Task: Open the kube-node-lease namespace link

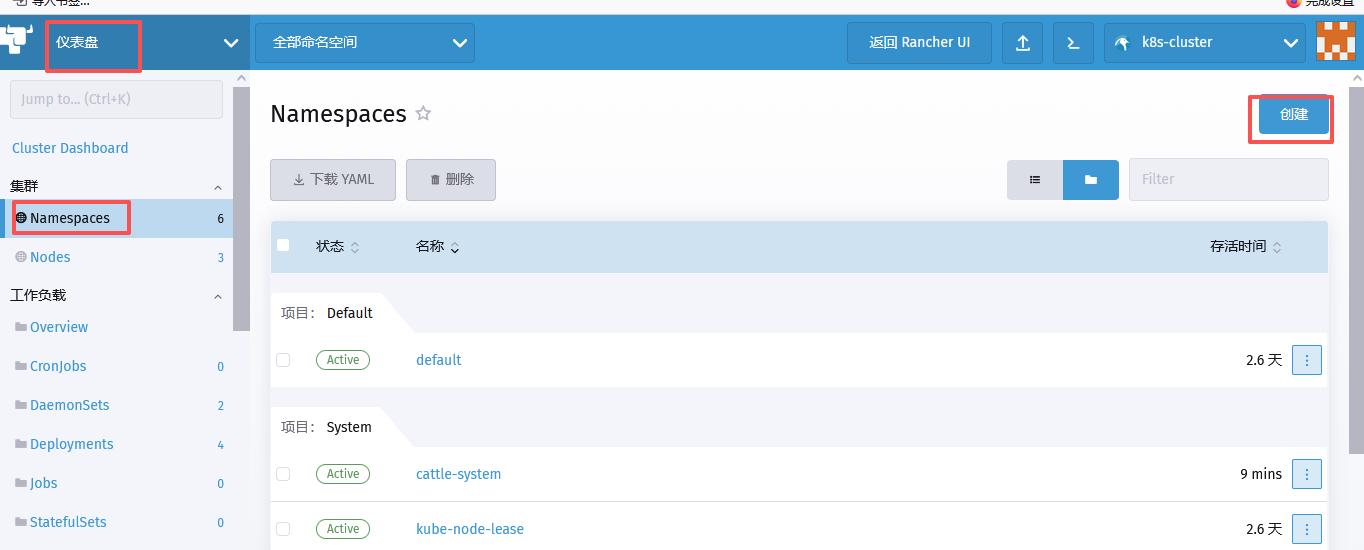Action: pyautogui.click(x=470, y=529)
